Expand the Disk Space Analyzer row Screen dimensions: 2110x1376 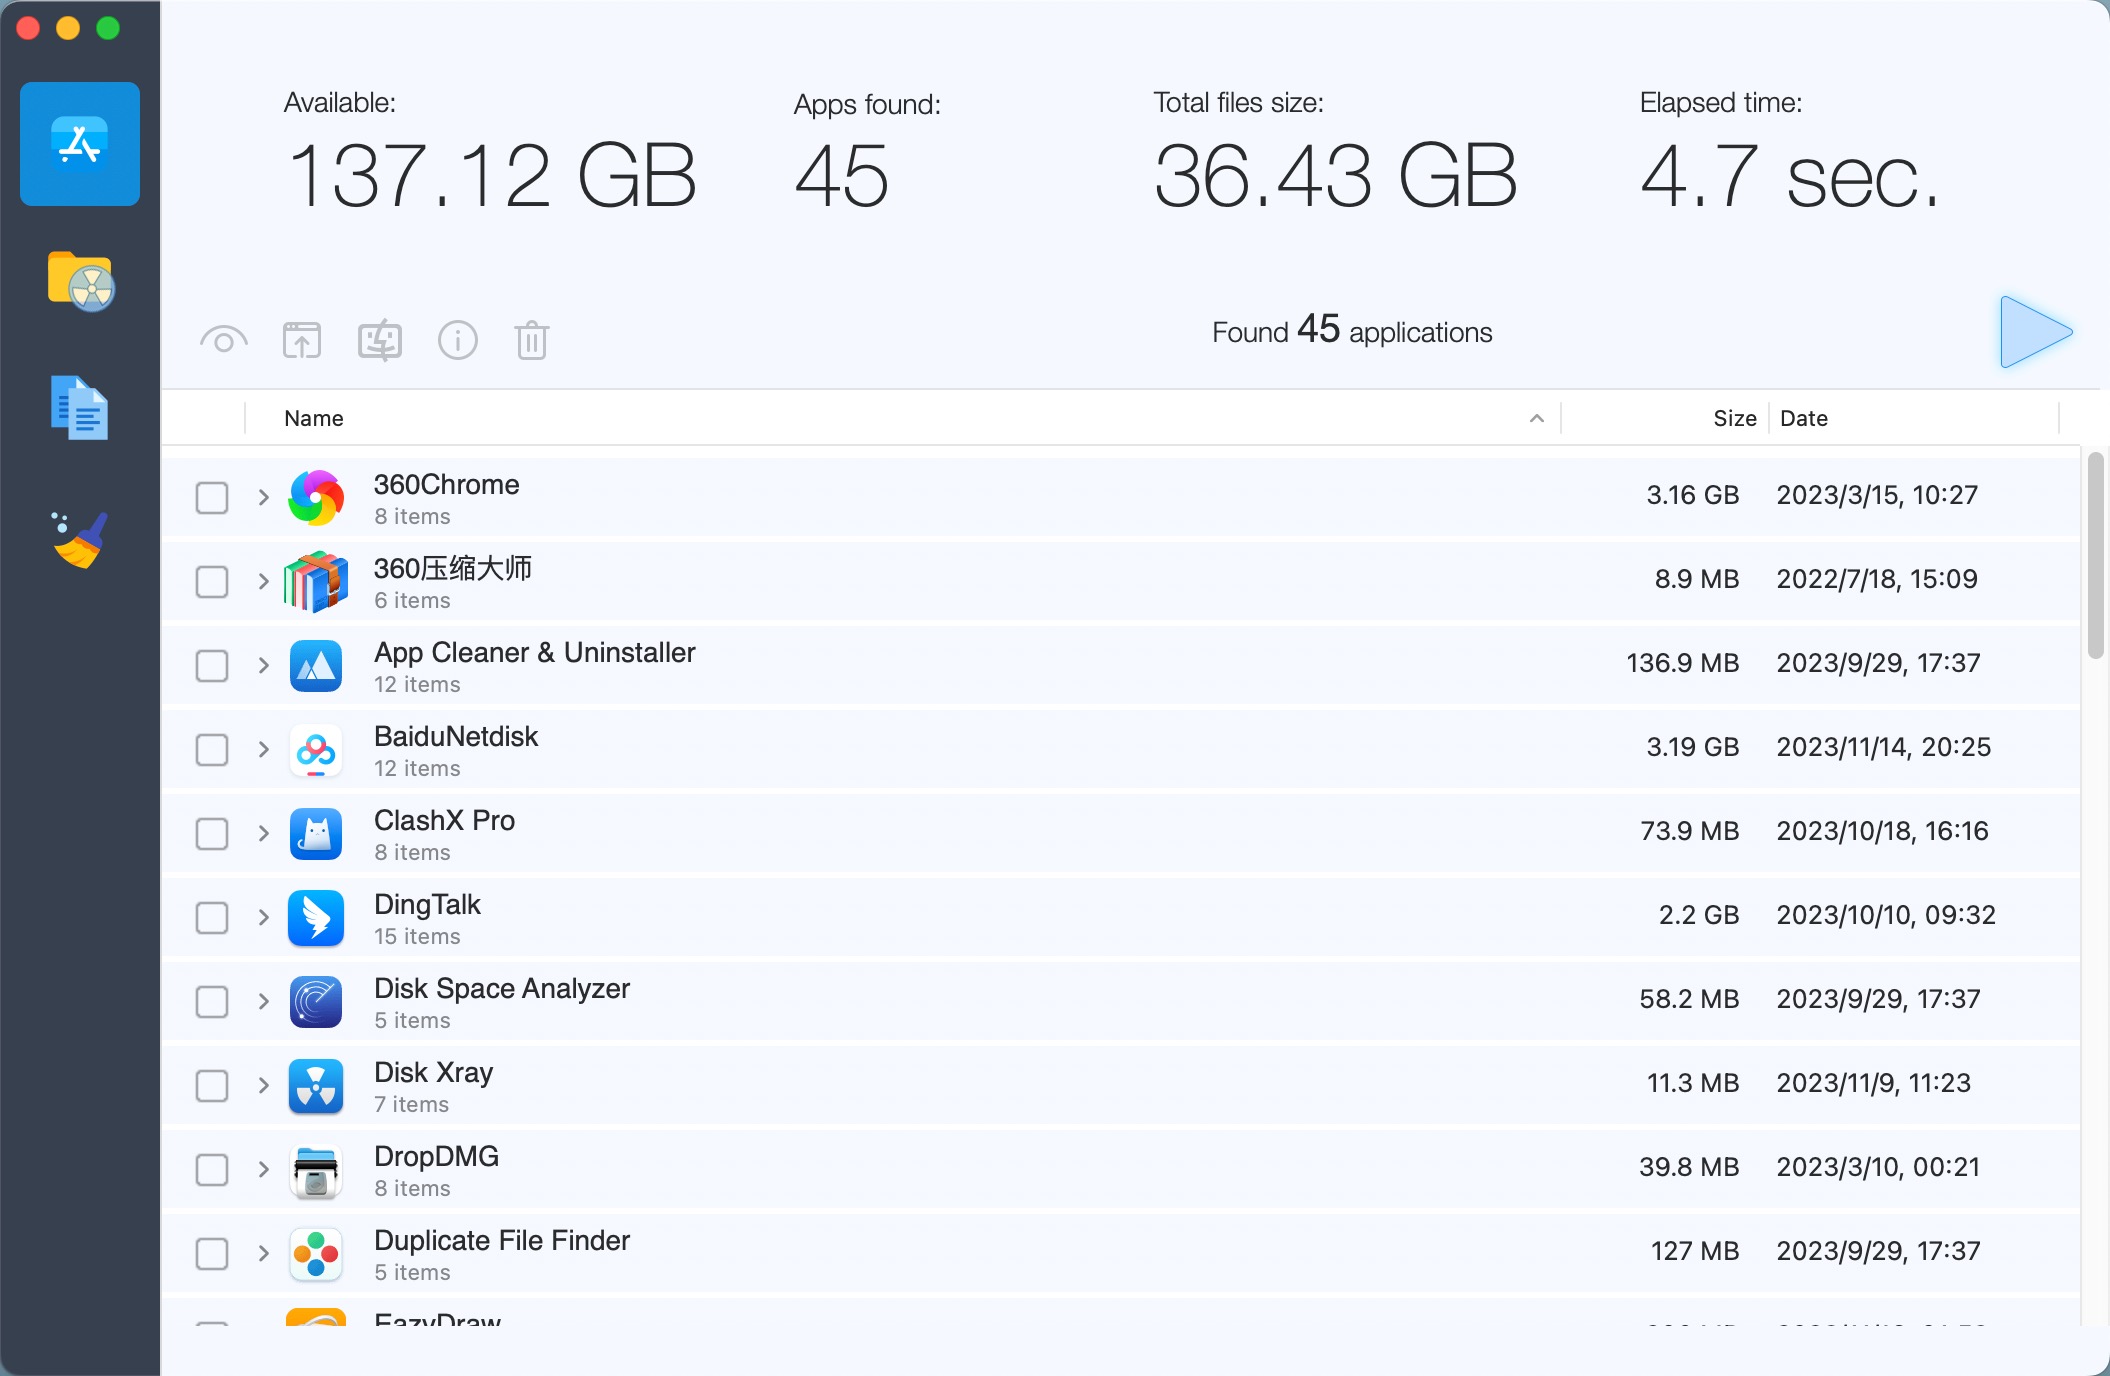(263, 1001)
